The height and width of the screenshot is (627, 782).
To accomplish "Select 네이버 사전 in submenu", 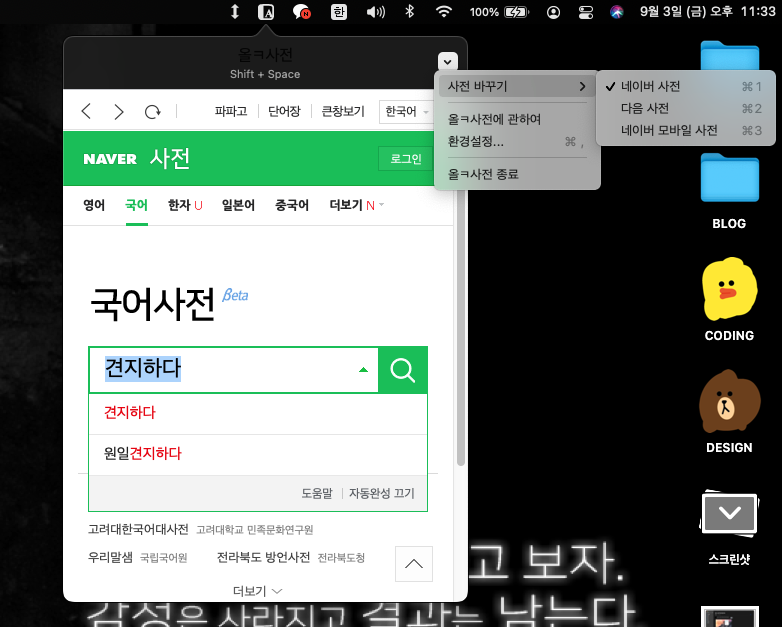I will click(686, 86).
